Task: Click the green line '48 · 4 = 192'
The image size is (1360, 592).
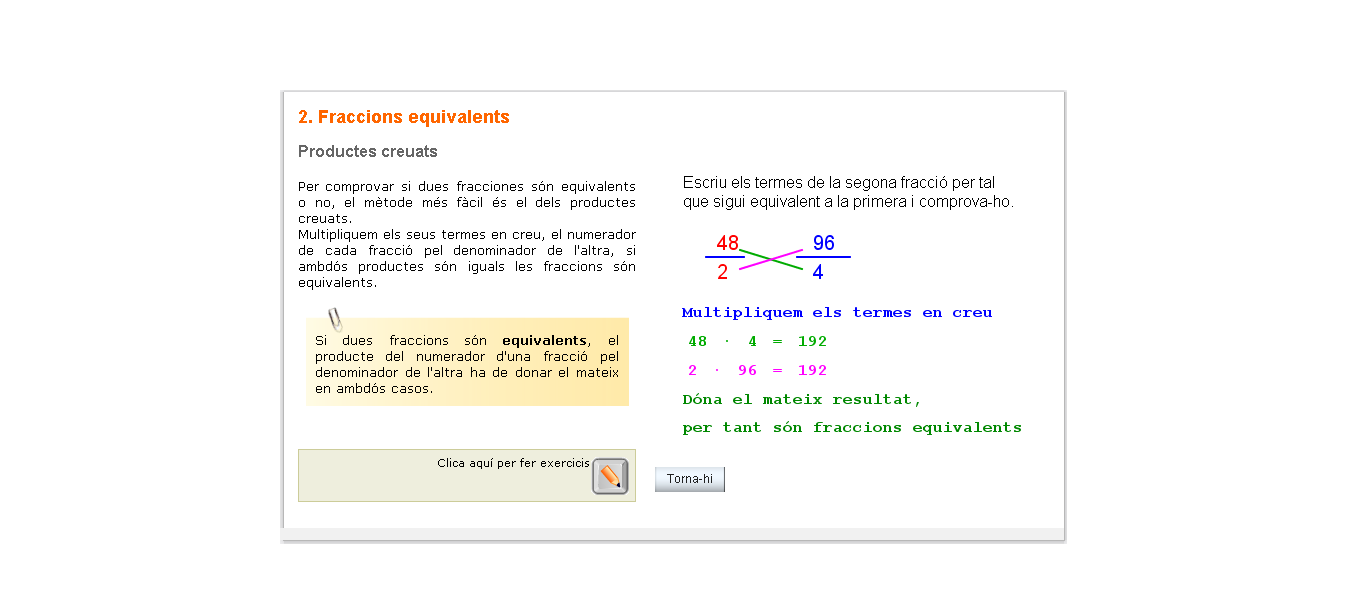Action: click(757, 342)
